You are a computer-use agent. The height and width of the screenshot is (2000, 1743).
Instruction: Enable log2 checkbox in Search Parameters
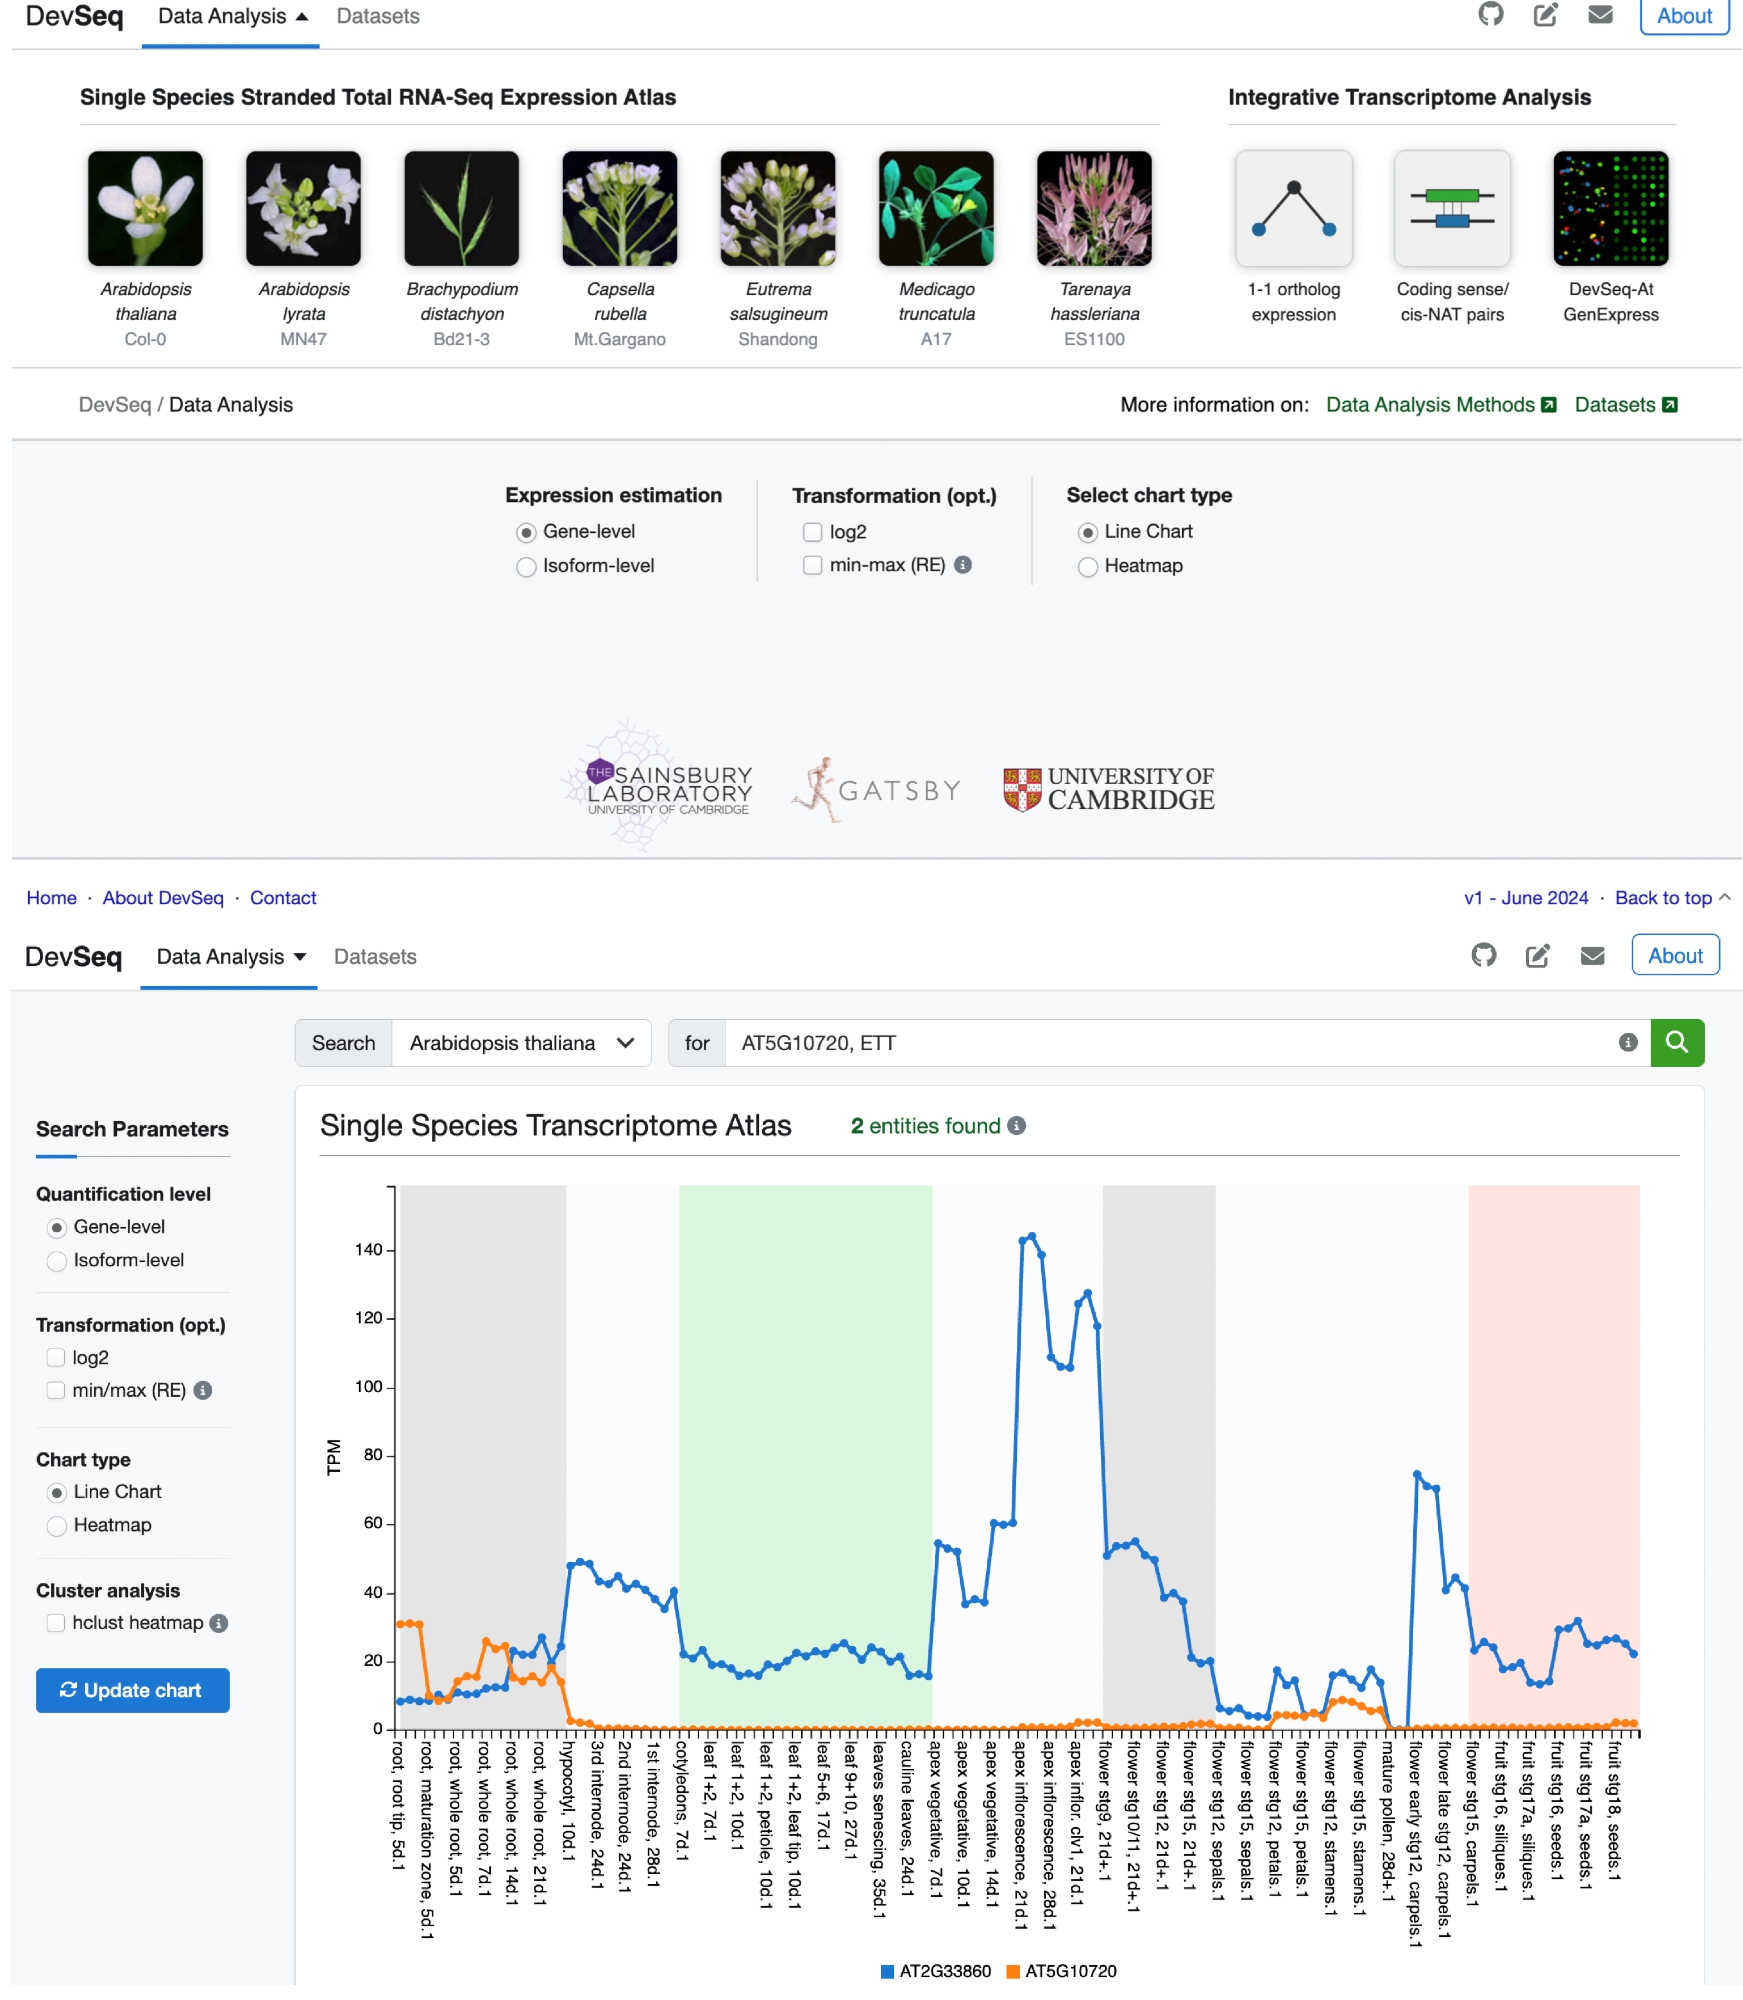pos(56,1357)
